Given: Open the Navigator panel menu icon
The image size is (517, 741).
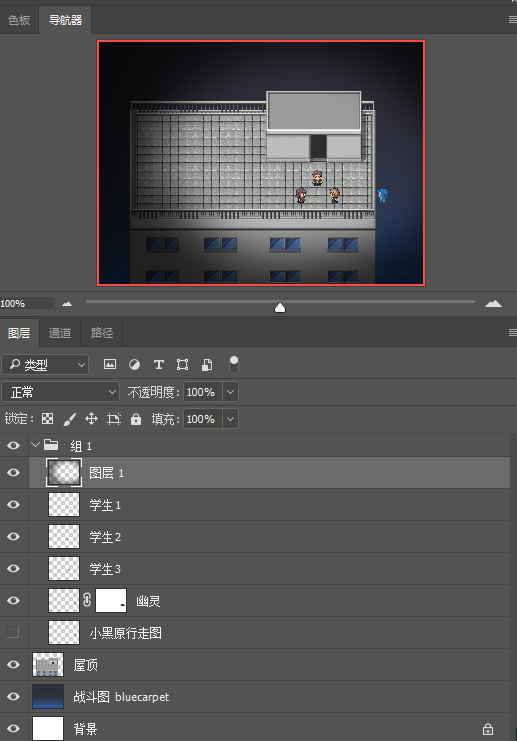Looking at the screenshot, I should pos(512,20).
